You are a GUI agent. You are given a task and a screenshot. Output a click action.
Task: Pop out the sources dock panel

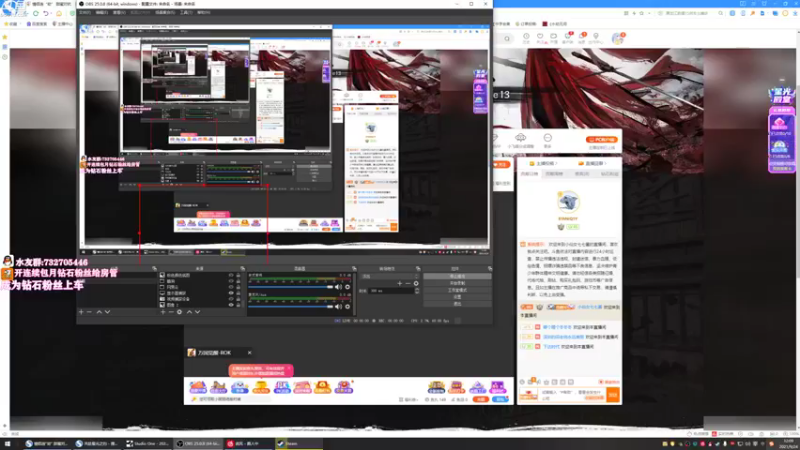coord(242,268)
